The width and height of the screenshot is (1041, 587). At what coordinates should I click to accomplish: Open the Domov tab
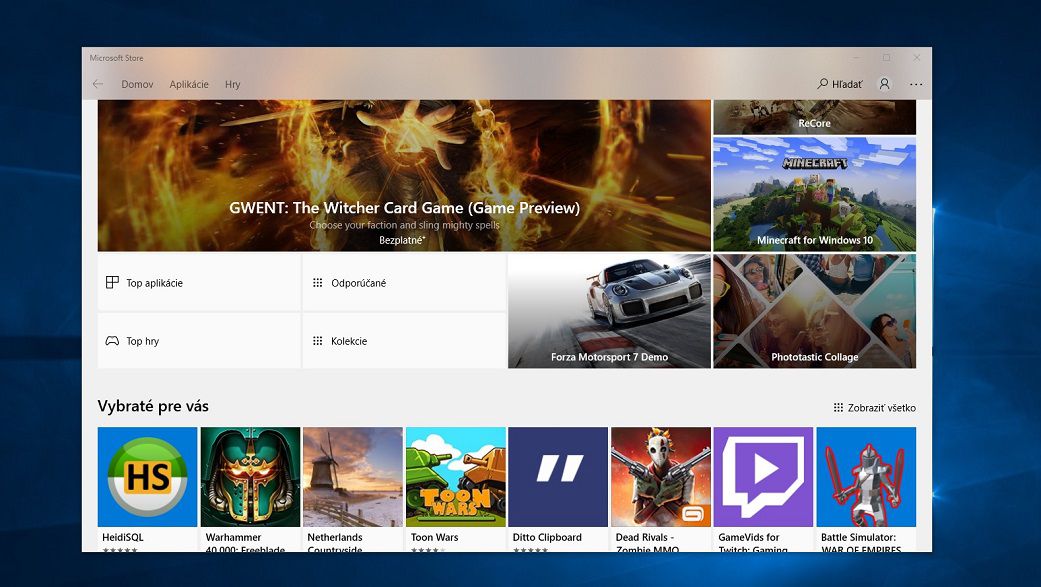click(x=137, y=84)
